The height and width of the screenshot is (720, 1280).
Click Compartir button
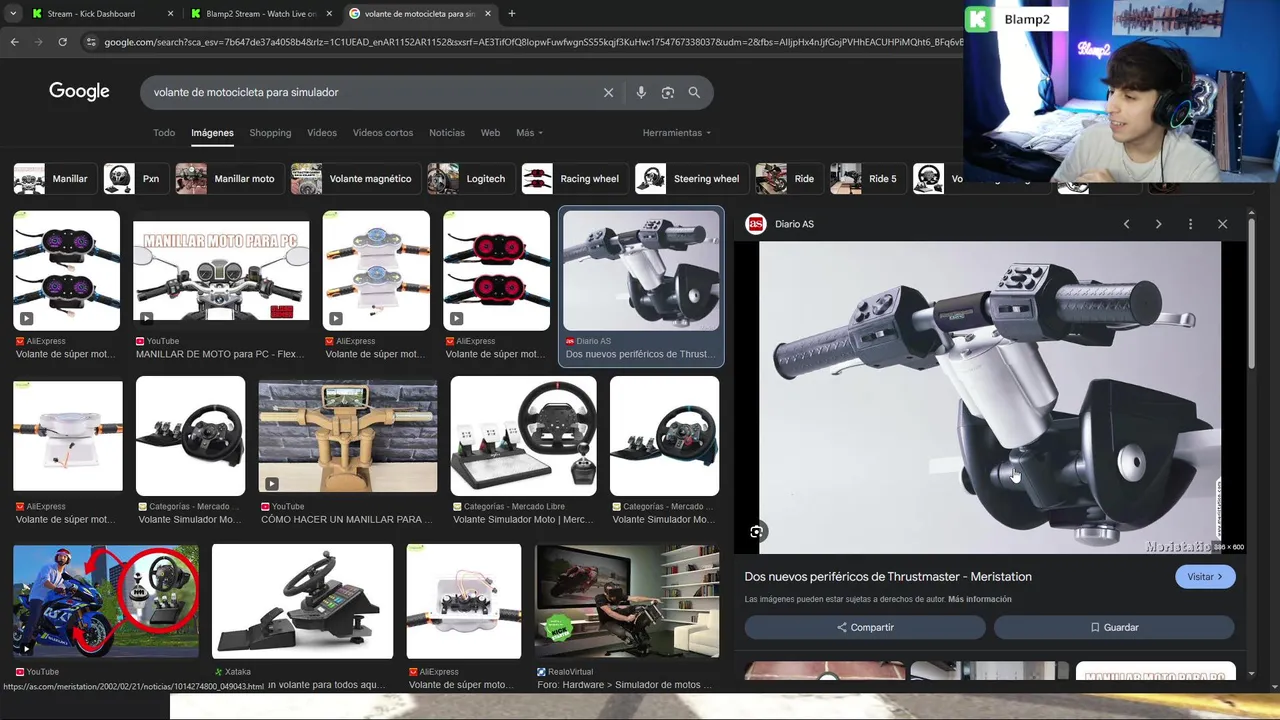865,627
